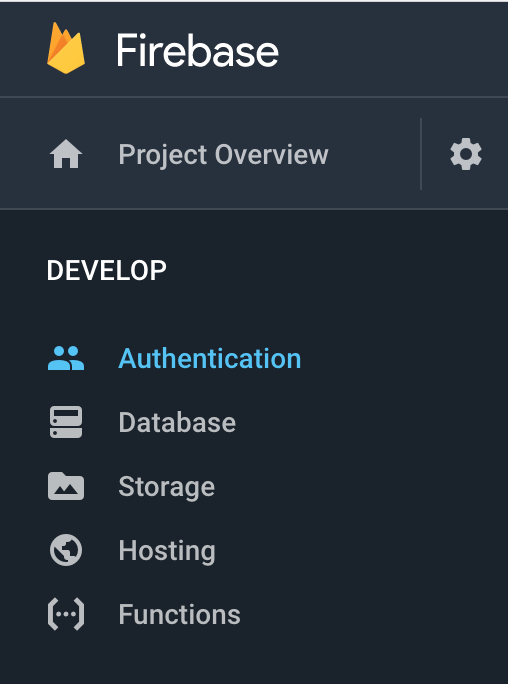The height and width of the screenshot is (684, 508).
Task: Open the home icon for Project Overview
Action: click(x=66, y=154)
